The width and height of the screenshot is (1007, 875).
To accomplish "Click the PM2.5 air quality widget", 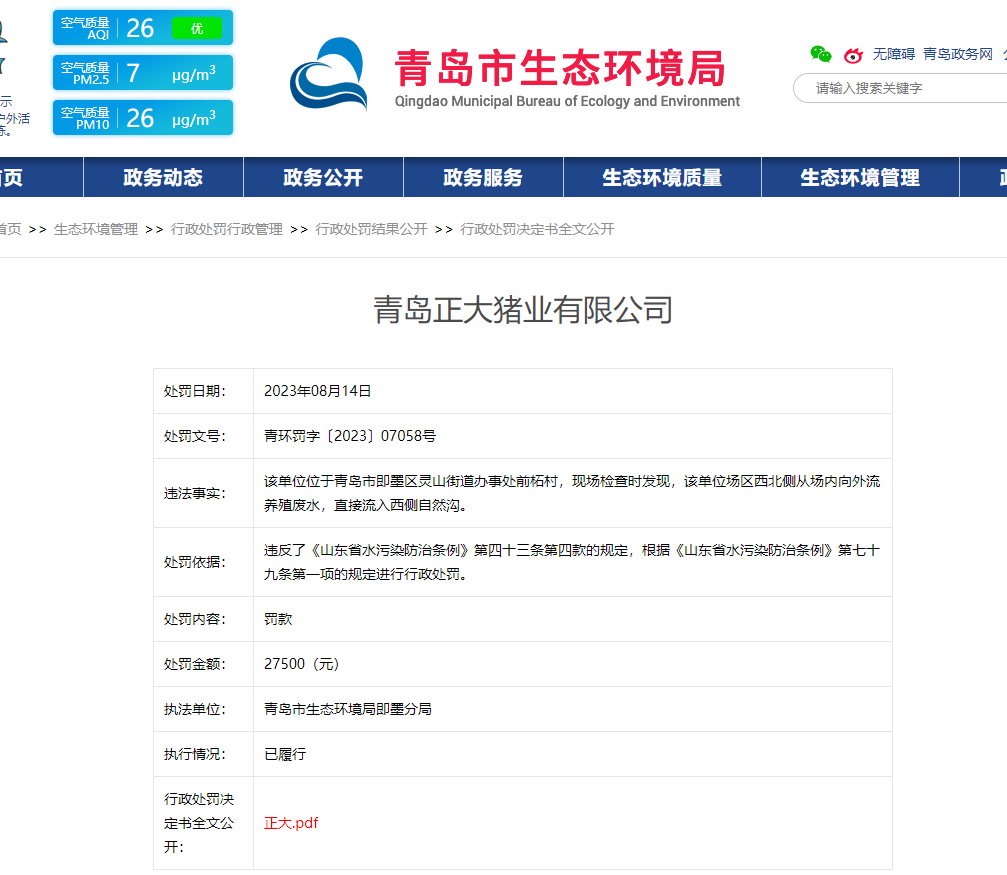I will click(x=143, y=73).
